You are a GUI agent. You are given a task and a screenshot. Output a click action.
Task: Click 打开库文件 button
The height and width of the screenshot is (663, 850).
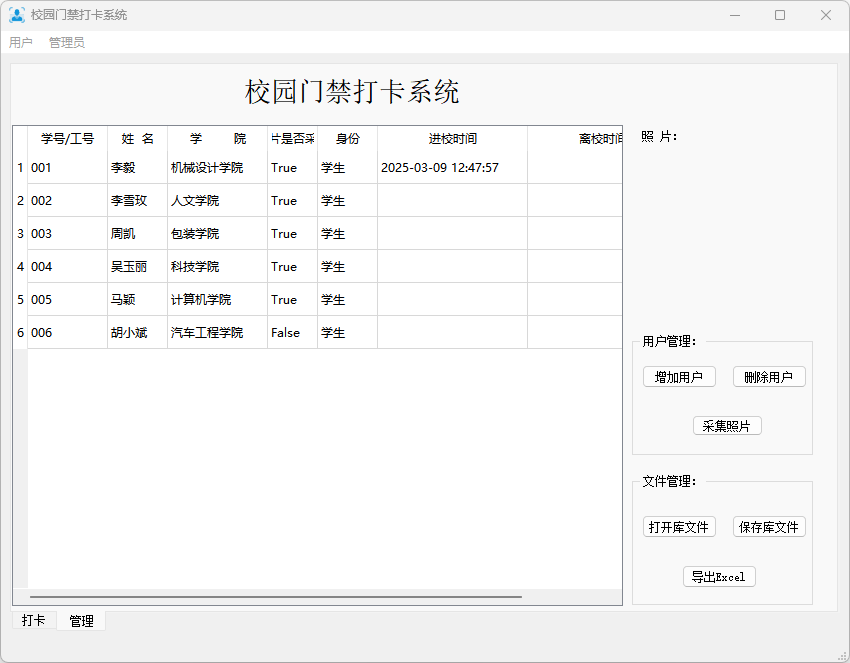coord(679,527)
